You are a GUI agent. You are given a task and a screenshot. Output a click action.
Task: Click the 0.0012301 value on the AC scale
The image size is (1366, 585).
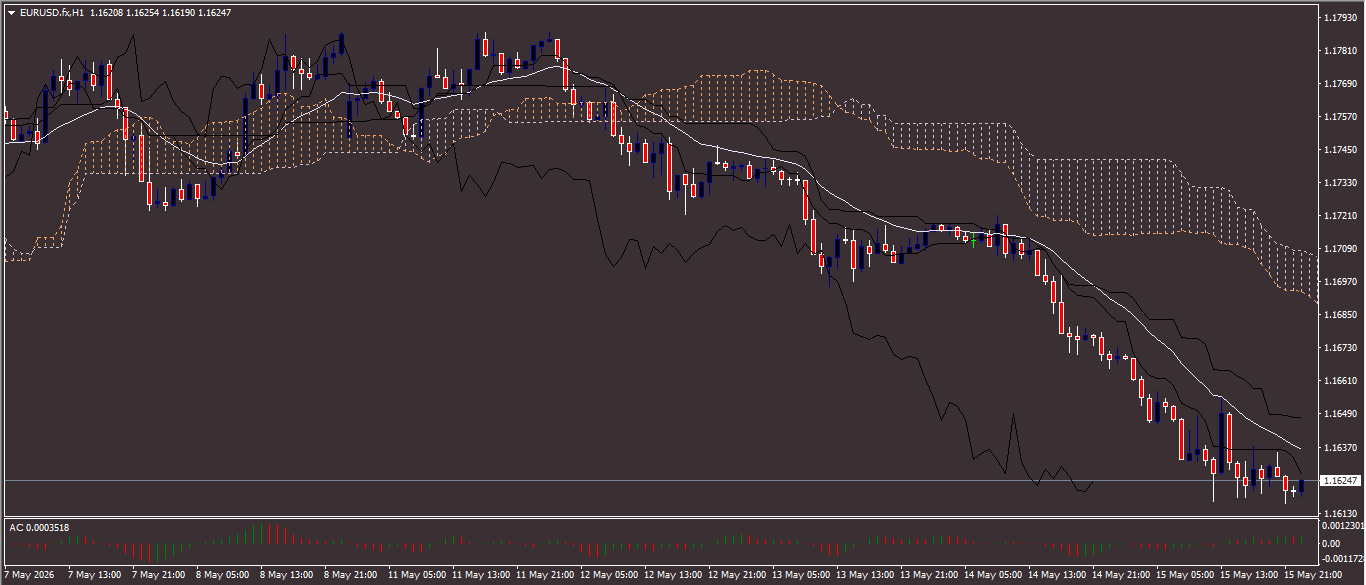pyautogui.click(x=1342, y=525)
